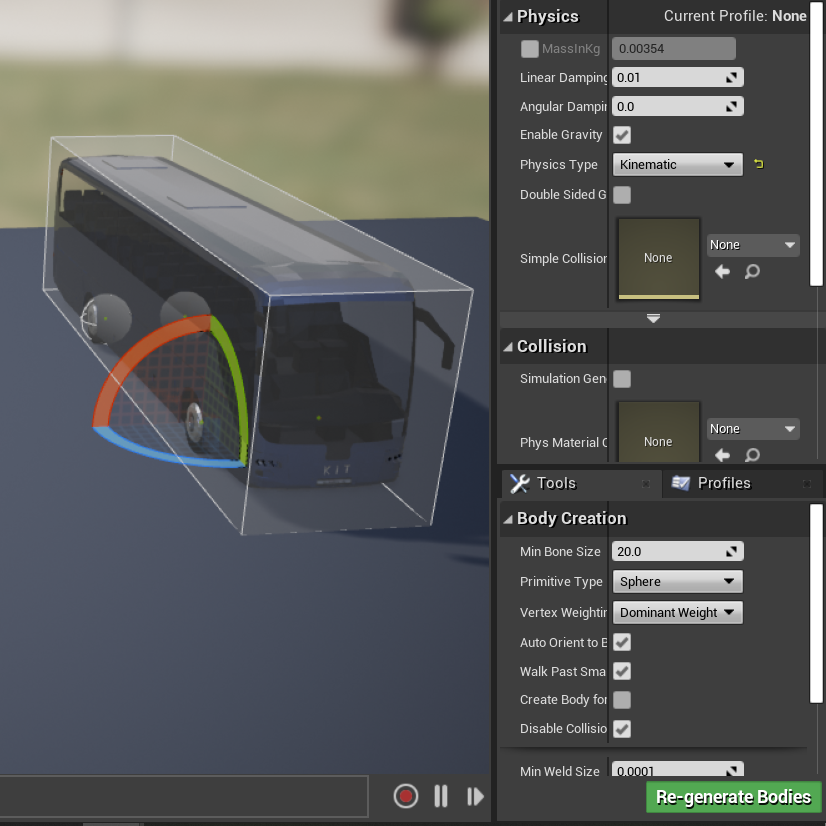
Task: Open Phys Material Override None dropdown
Action: (753, 429)
